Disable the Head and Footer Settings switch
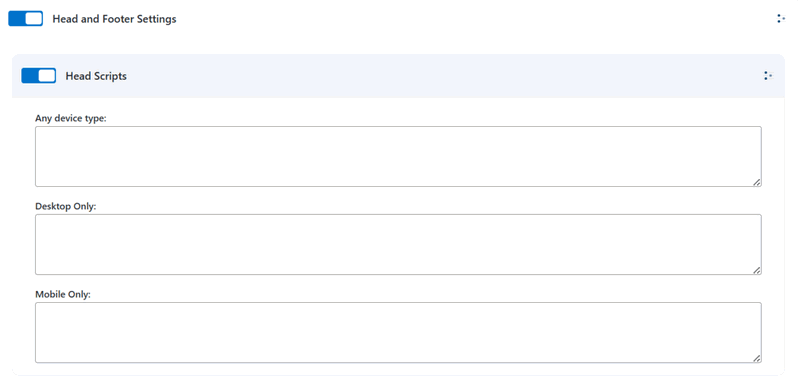The width and height of the screenshot is (798, 382). (x=25, y=19)
